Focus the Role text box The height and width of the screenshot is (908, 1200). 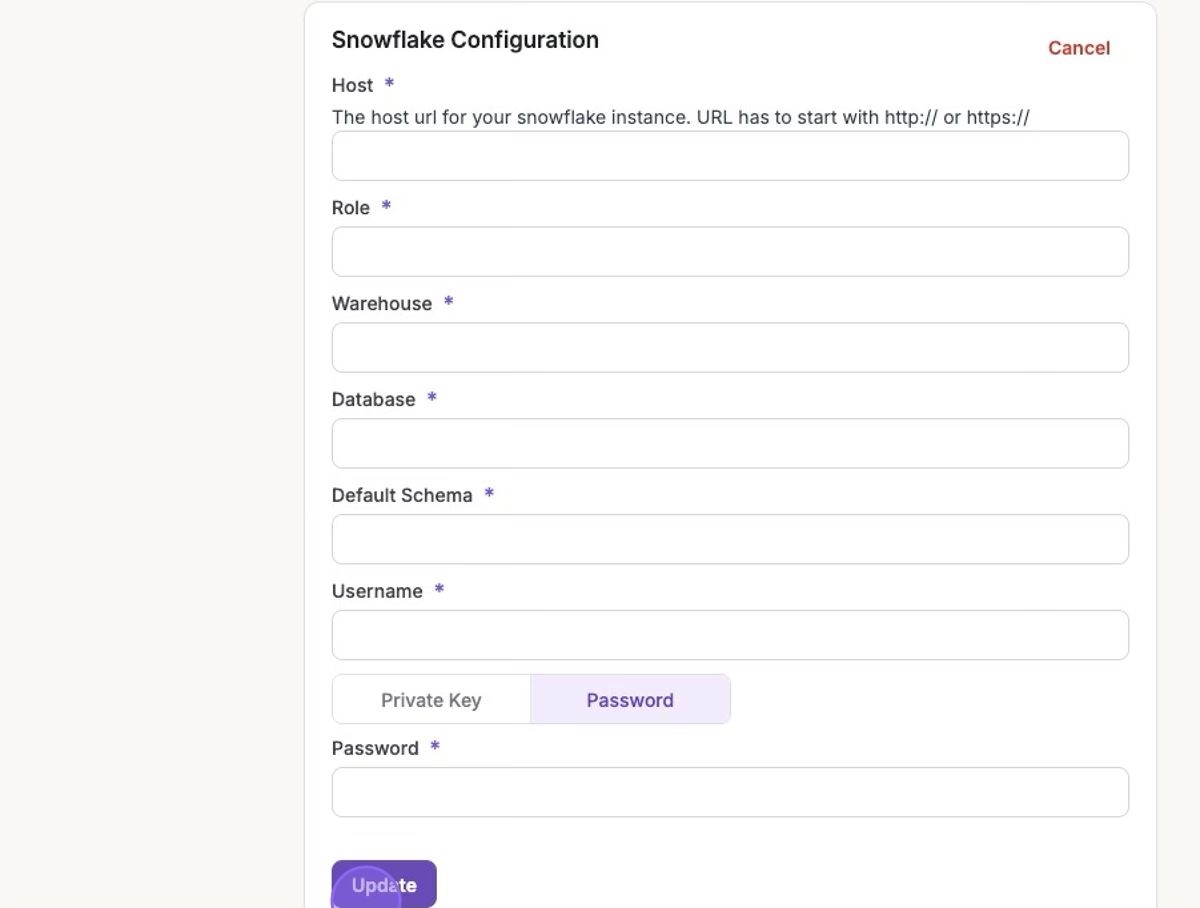[x=730, y=252]
